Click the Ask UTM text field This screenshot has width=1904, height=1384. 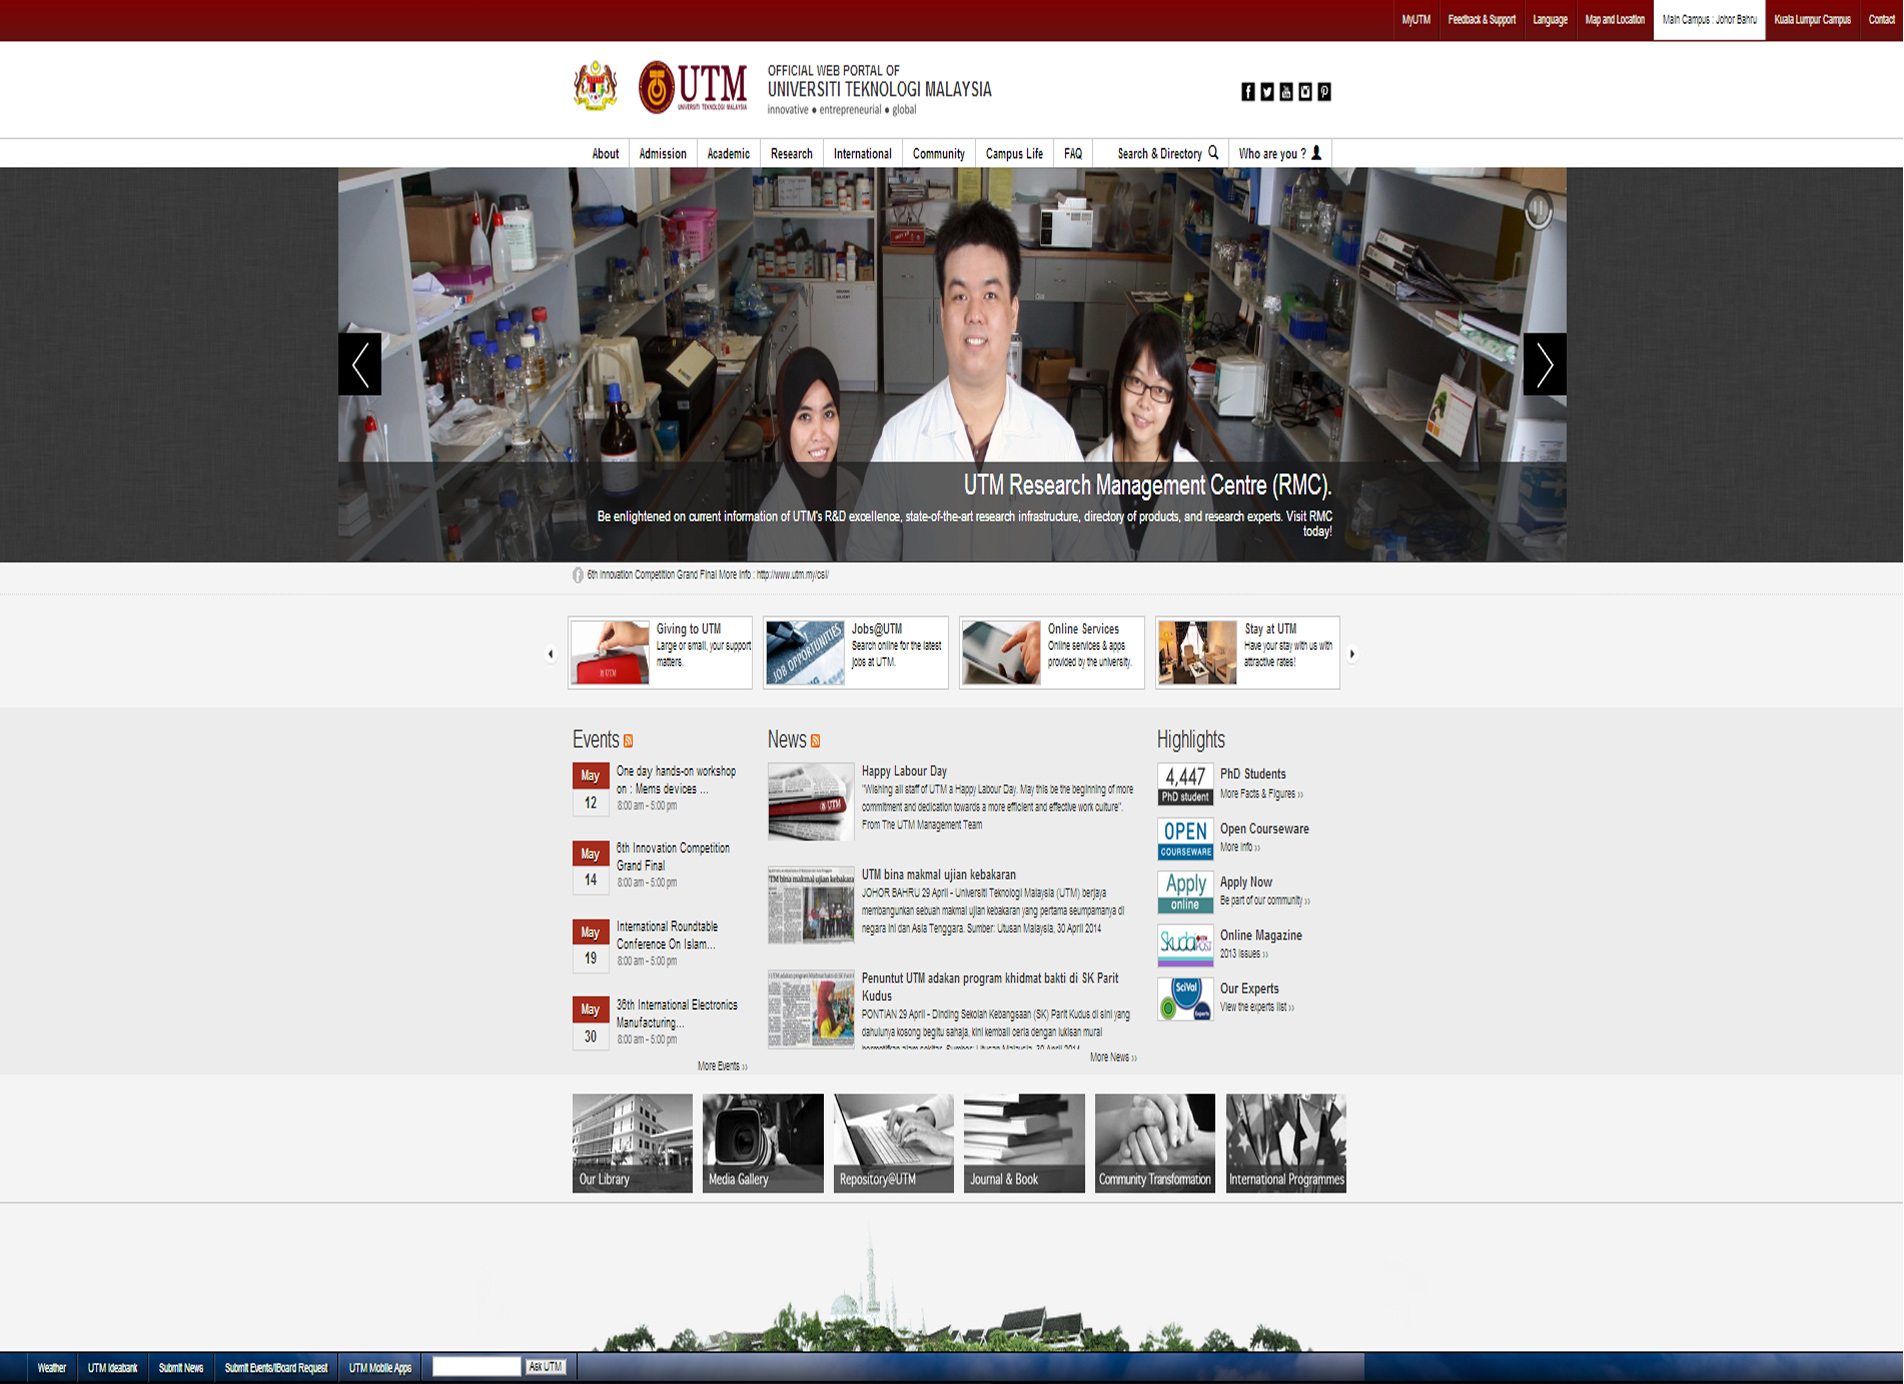(476, 1367)
